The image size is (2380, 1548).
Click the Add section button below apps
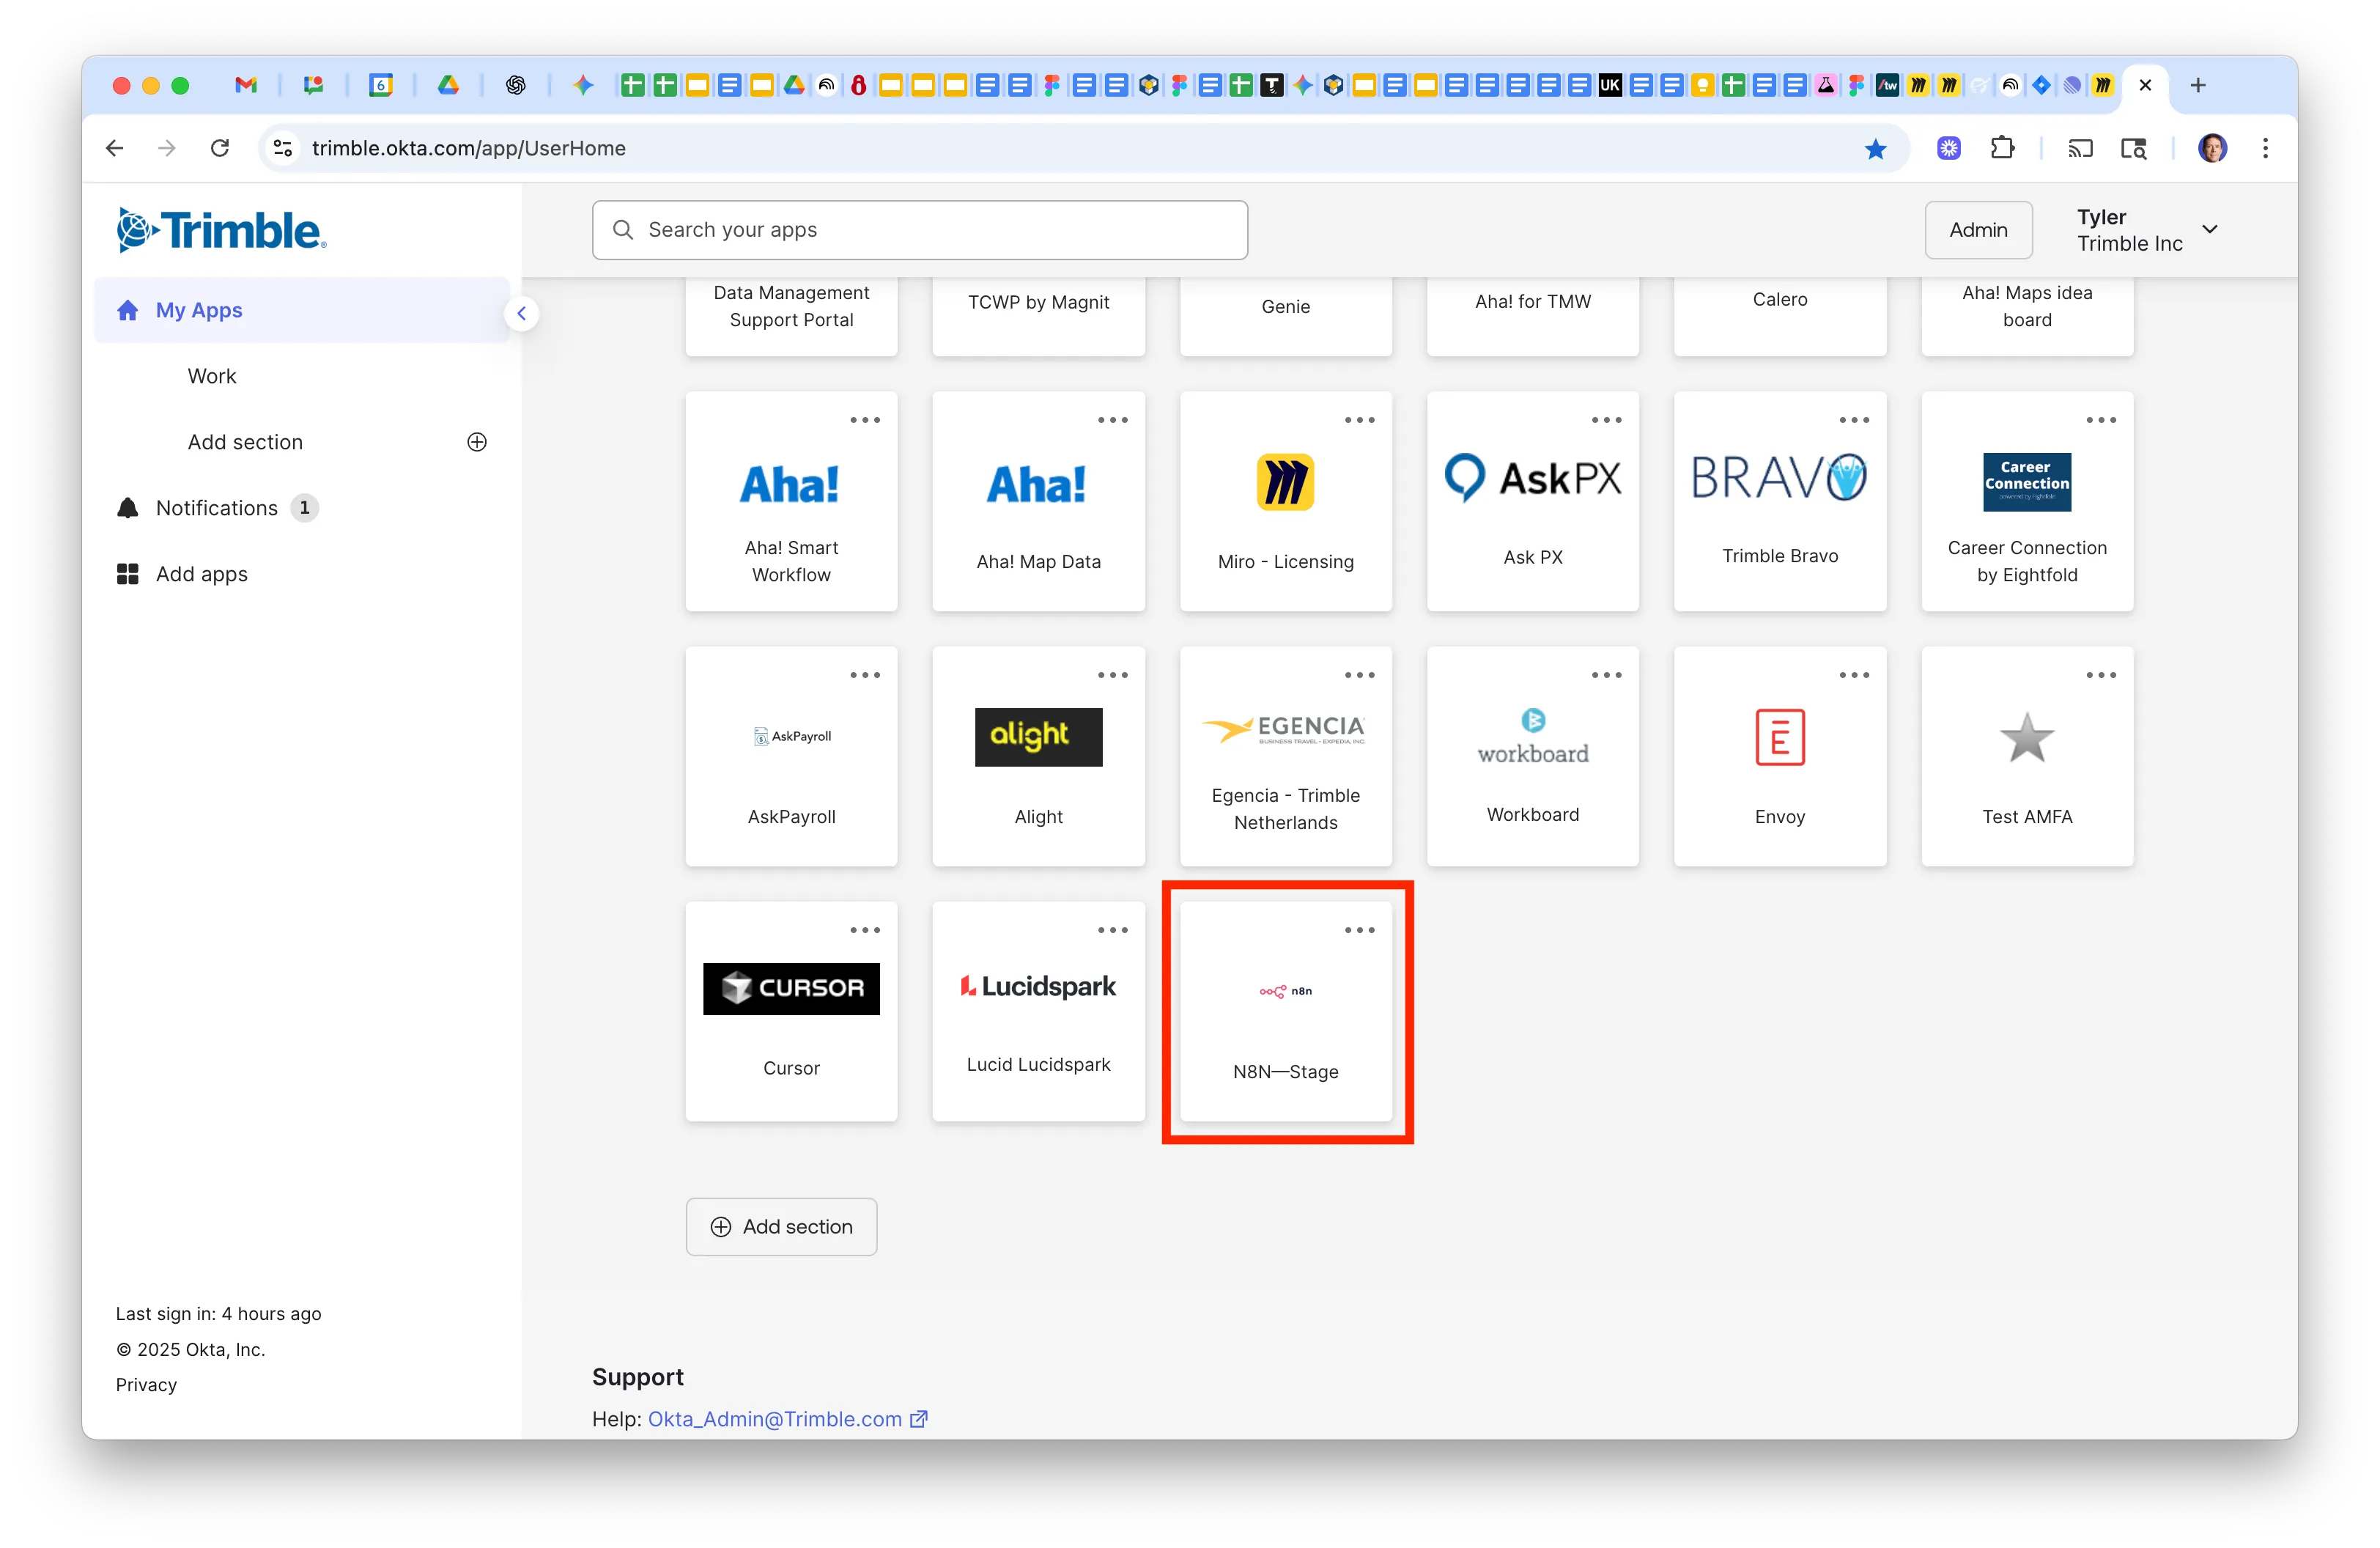pyautogui.click(x=781, y=1227)
